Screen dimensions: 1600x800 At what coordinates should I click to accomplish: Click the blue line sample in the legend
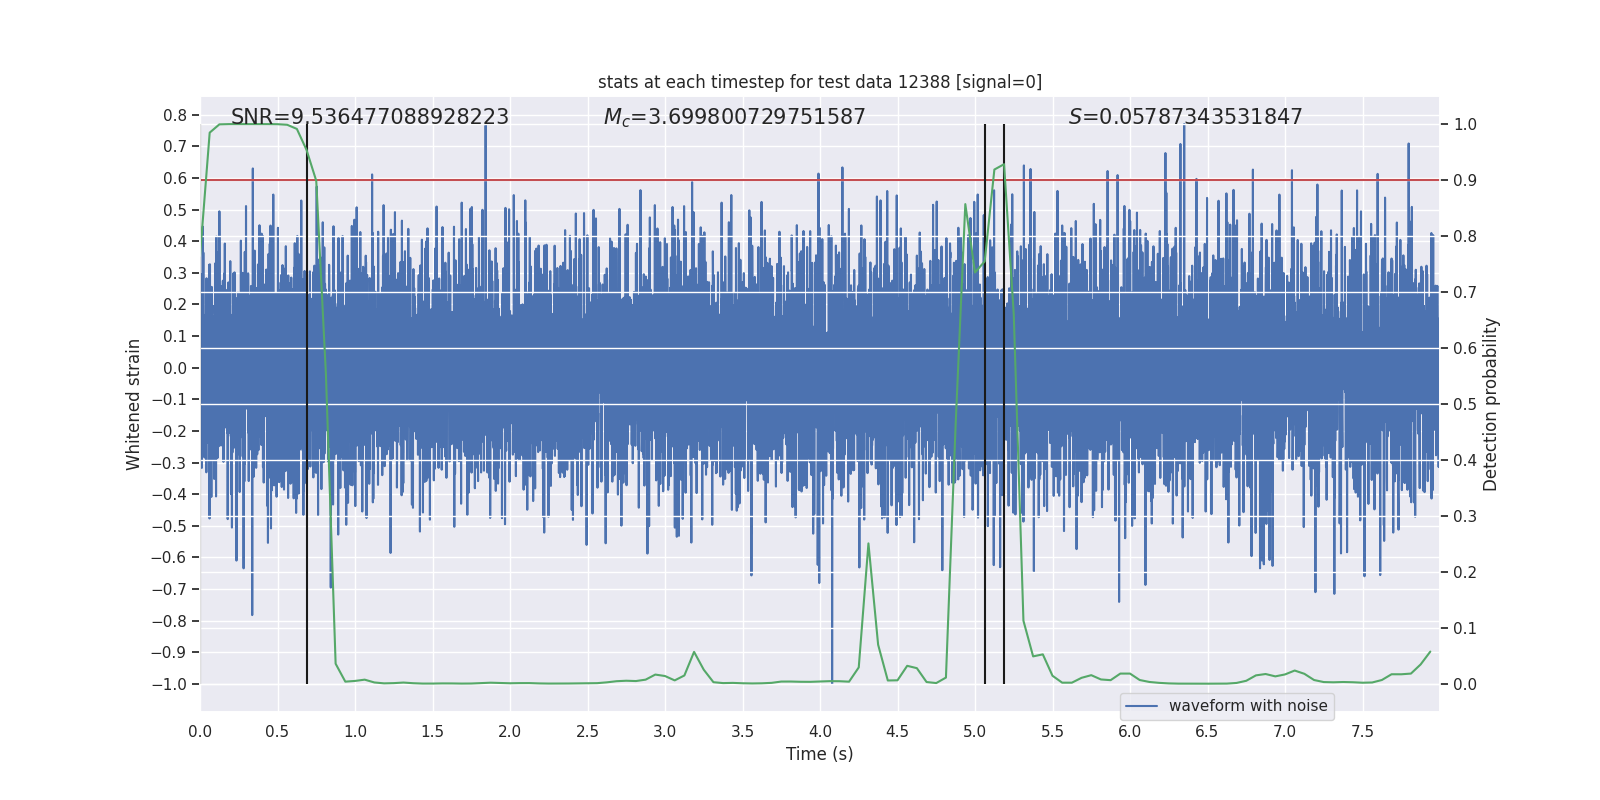coord(1142,706)
